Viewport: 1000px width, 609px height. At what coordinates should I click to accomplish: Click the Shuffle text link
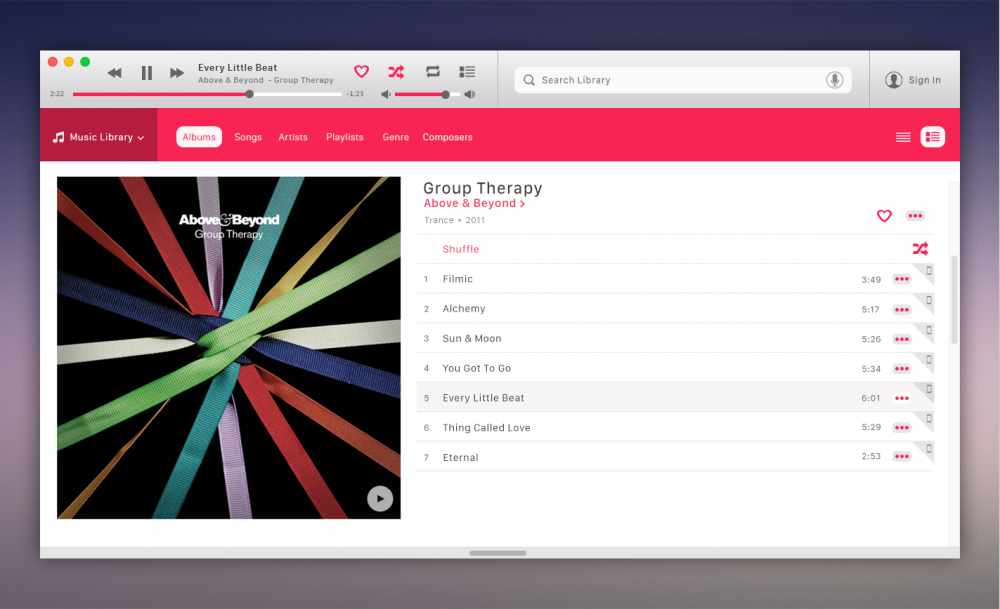click(x=460, y=249)
